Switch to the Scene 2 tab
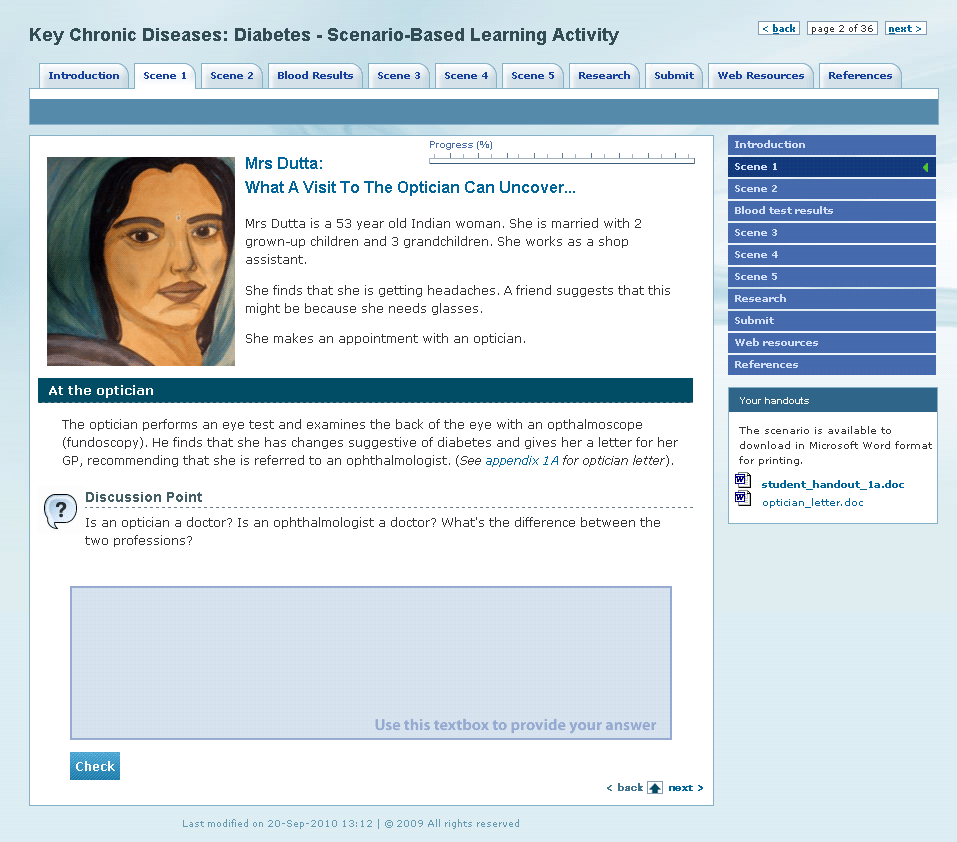This screenshot has height=842, width=957. (x=232, y=76)
